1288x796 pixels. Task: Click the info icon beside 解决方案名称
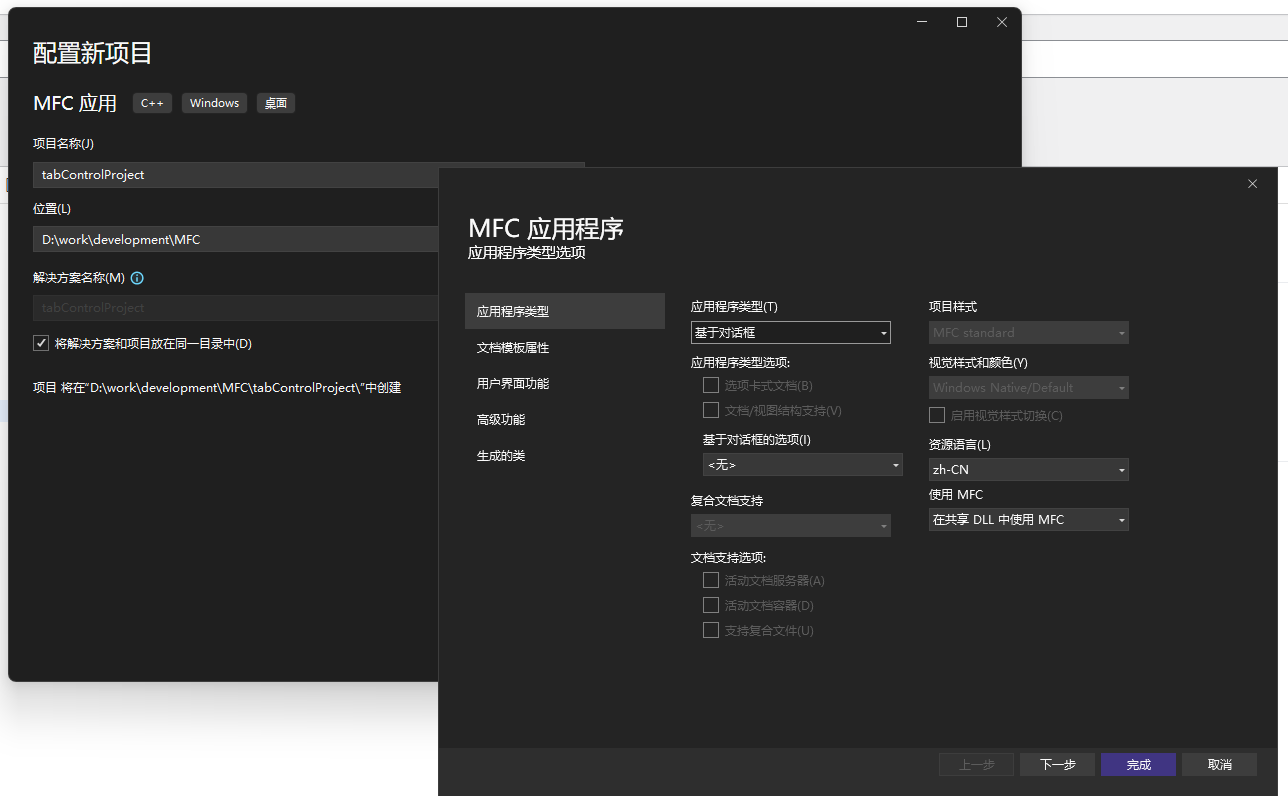pos(138,278)
